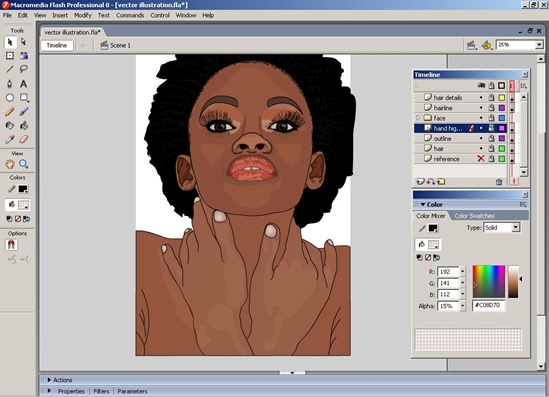
Task: Select the Ink Bottle tool
Action: pyautogui.click(x=10, y=125)
